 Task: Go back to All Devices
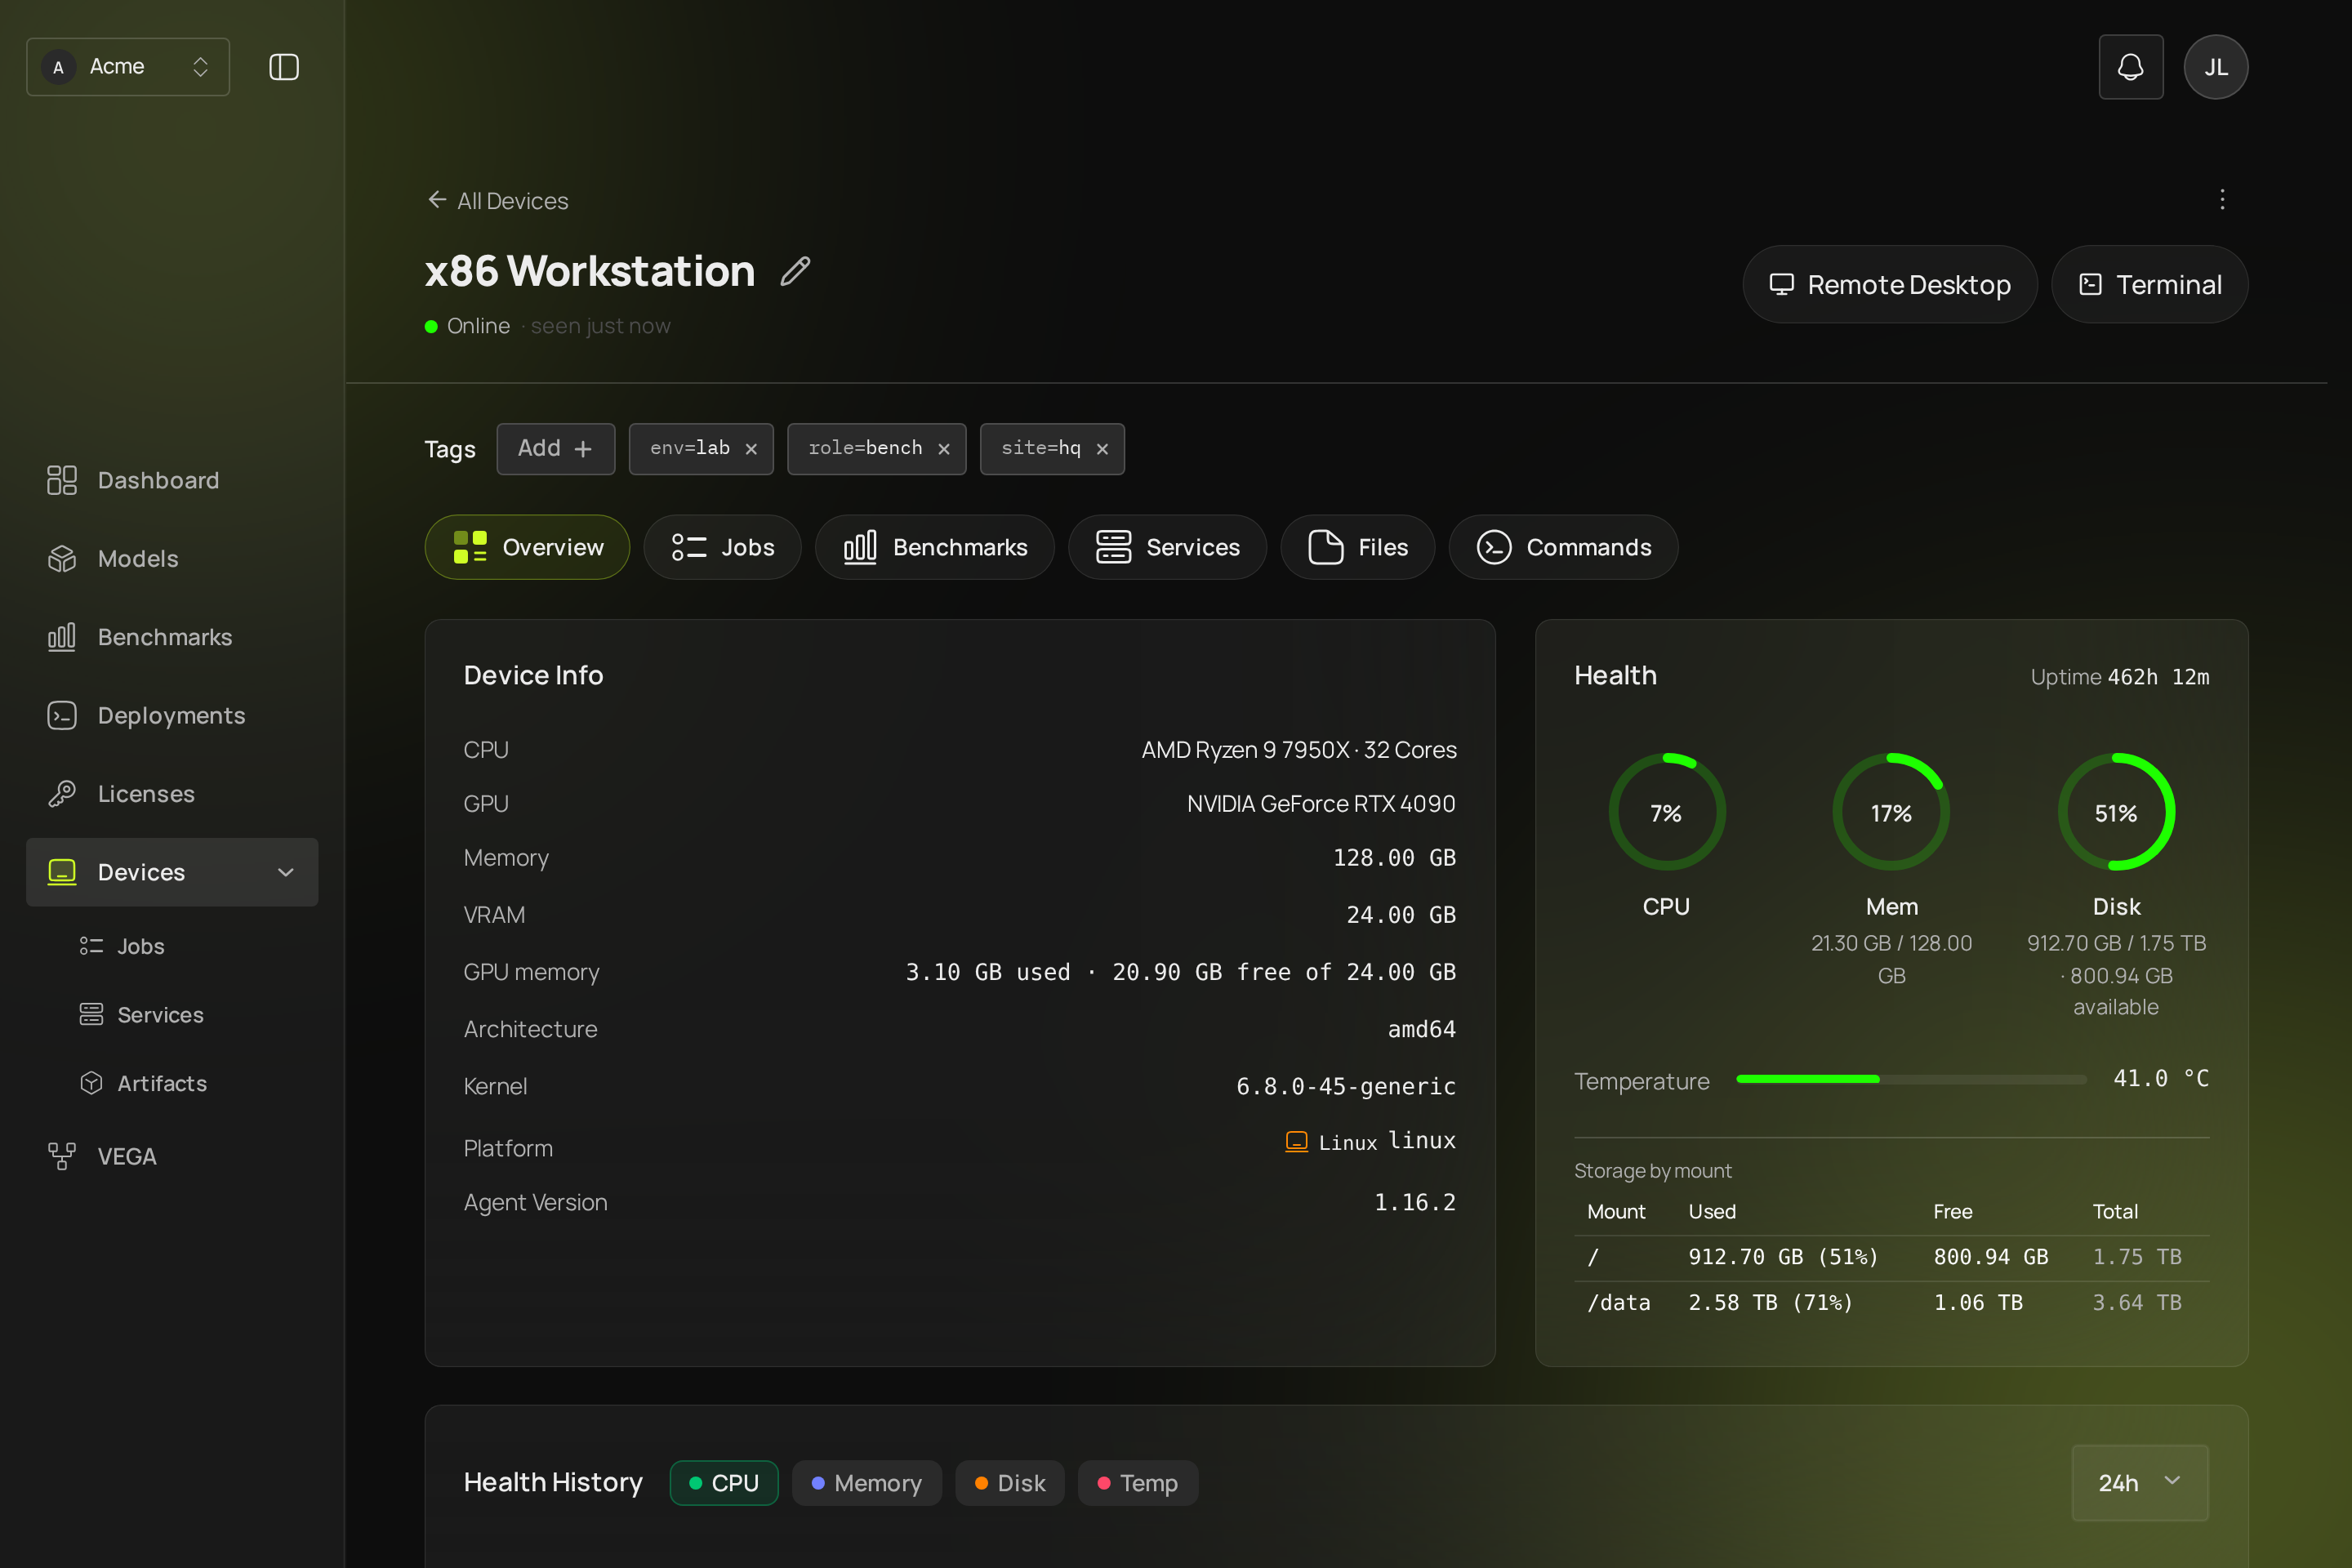coord(497,201)
